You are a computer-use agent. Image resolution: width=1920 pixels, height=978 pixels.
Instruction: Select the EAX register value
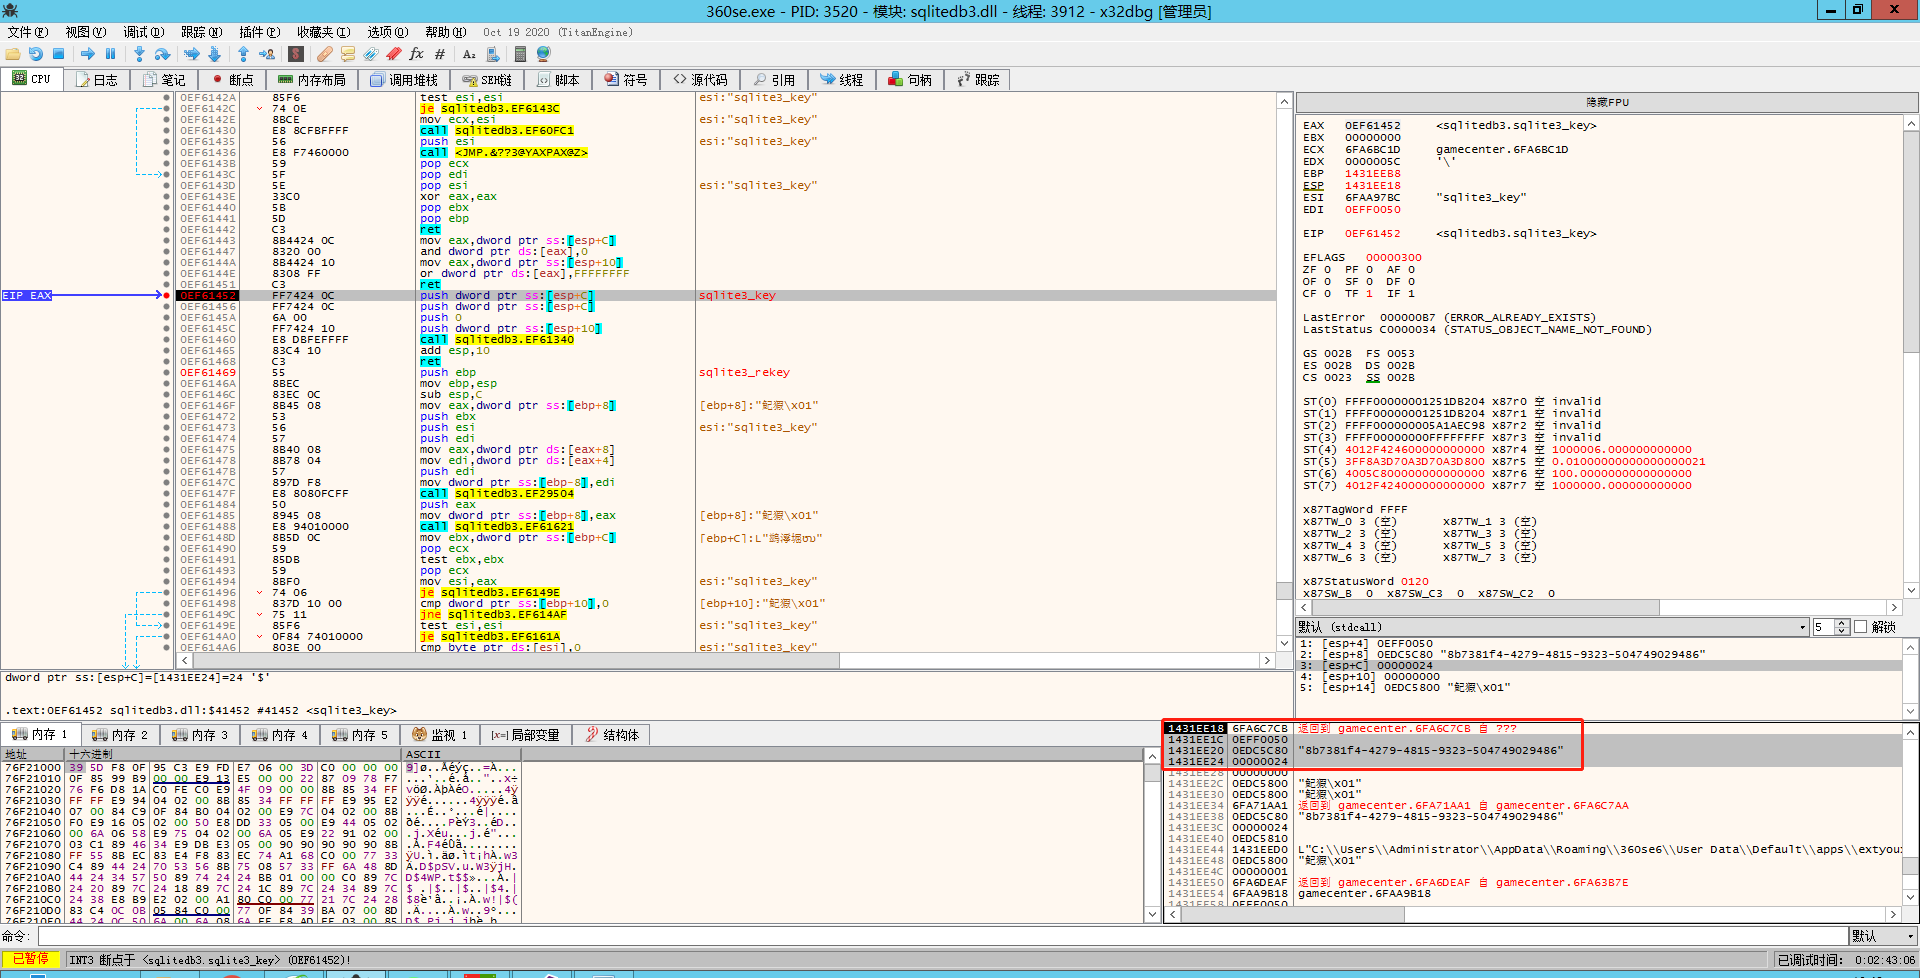[1372, 125]
